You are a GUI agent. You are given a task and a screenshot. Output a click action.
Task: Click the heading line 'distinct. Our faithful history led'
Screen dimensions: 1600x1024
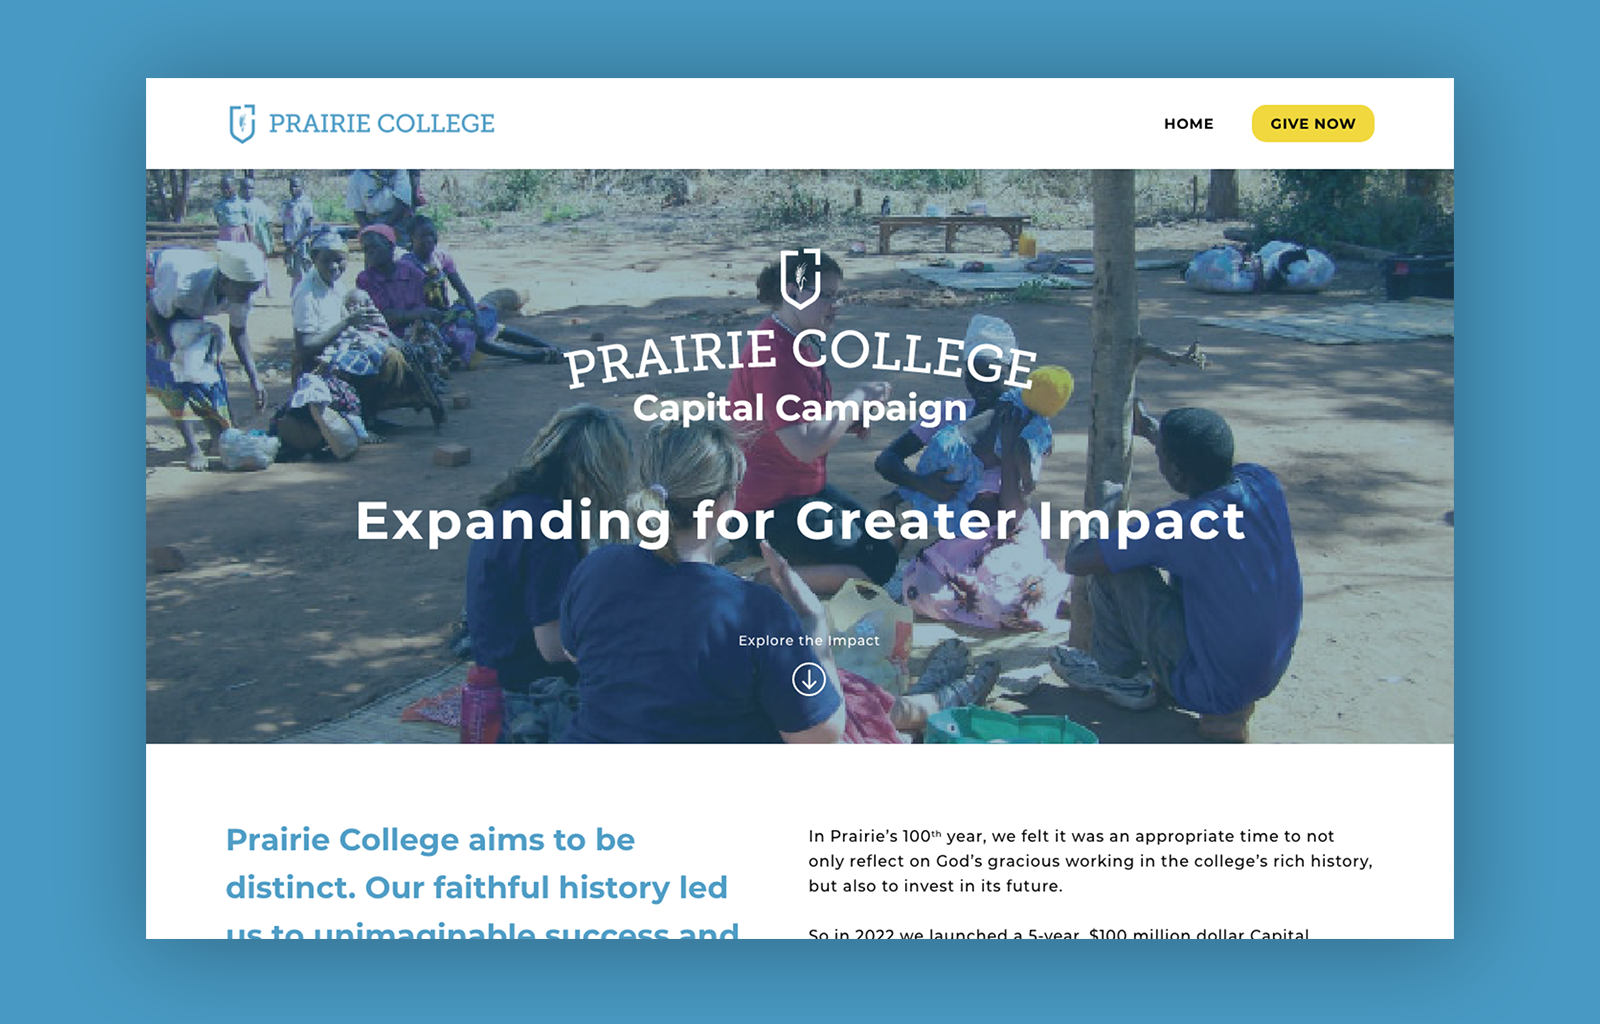click(x=476, y=888)
